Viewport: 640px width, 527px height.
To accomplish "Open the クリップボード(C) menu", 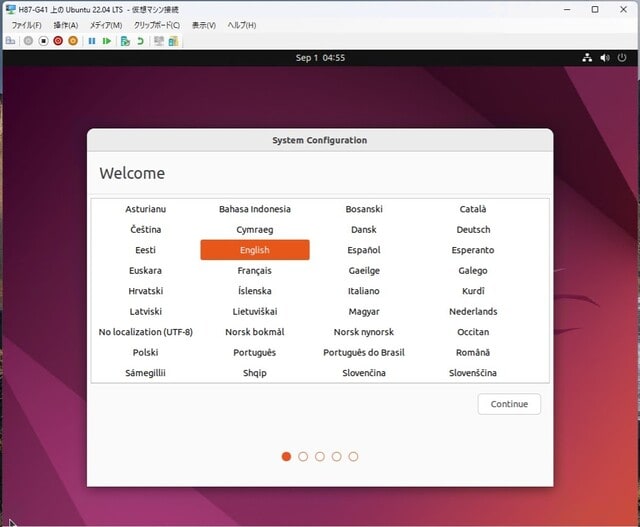I will tap(157, 25).
